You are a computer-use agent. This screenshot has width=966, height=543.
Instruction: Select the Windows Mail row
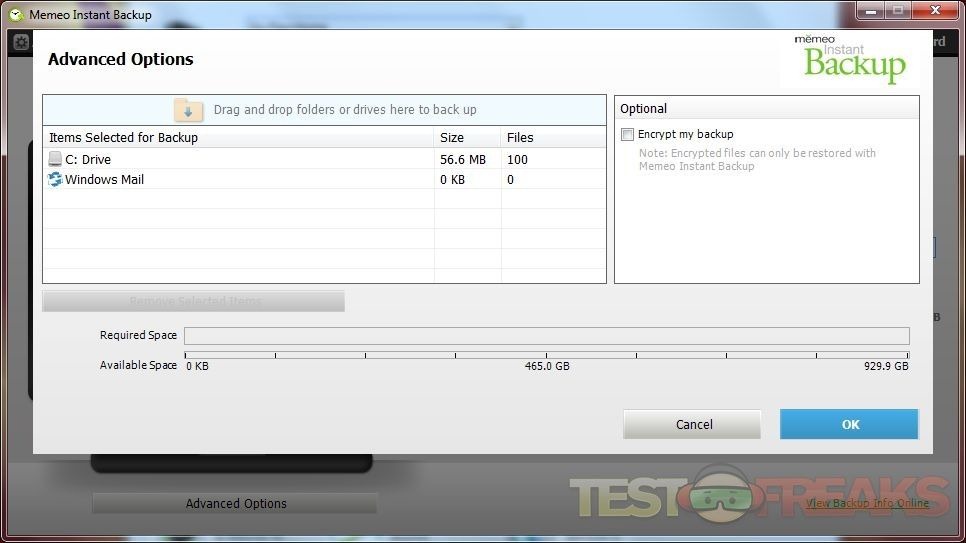click(x=104, y=180)
